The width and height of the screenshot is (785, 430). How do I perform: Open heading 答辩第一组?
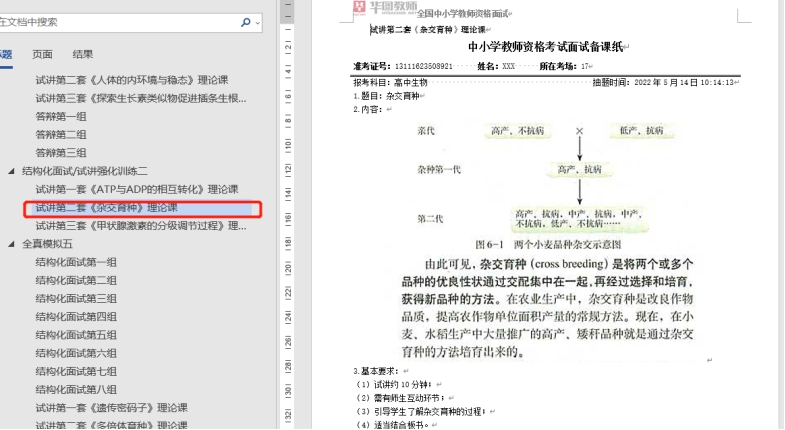click(x=60, y=116)
